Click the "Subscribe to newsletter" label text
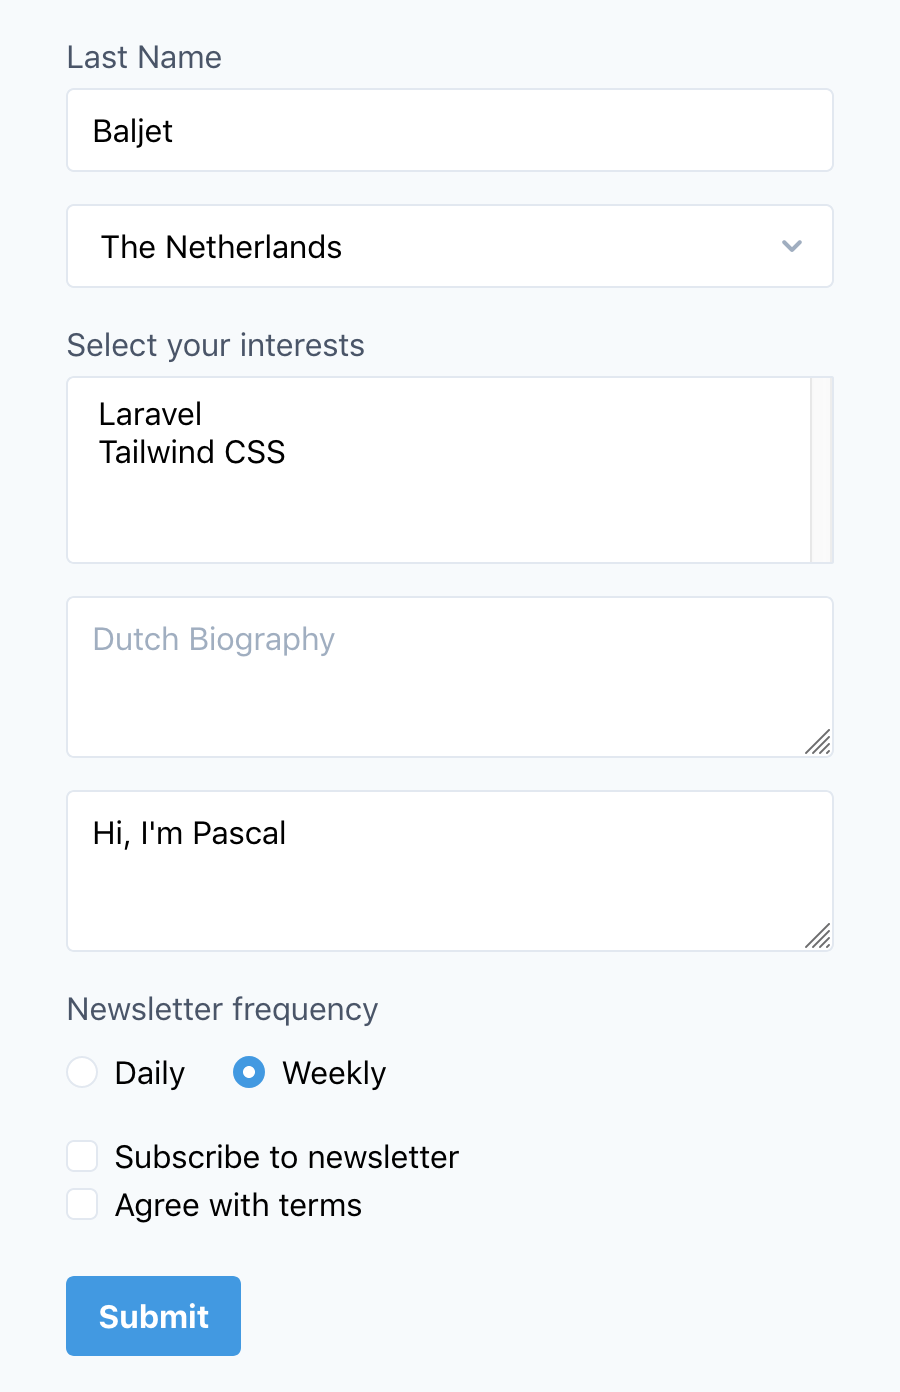The height and width of the screenshot is (1392, 900). (287, 1157)
